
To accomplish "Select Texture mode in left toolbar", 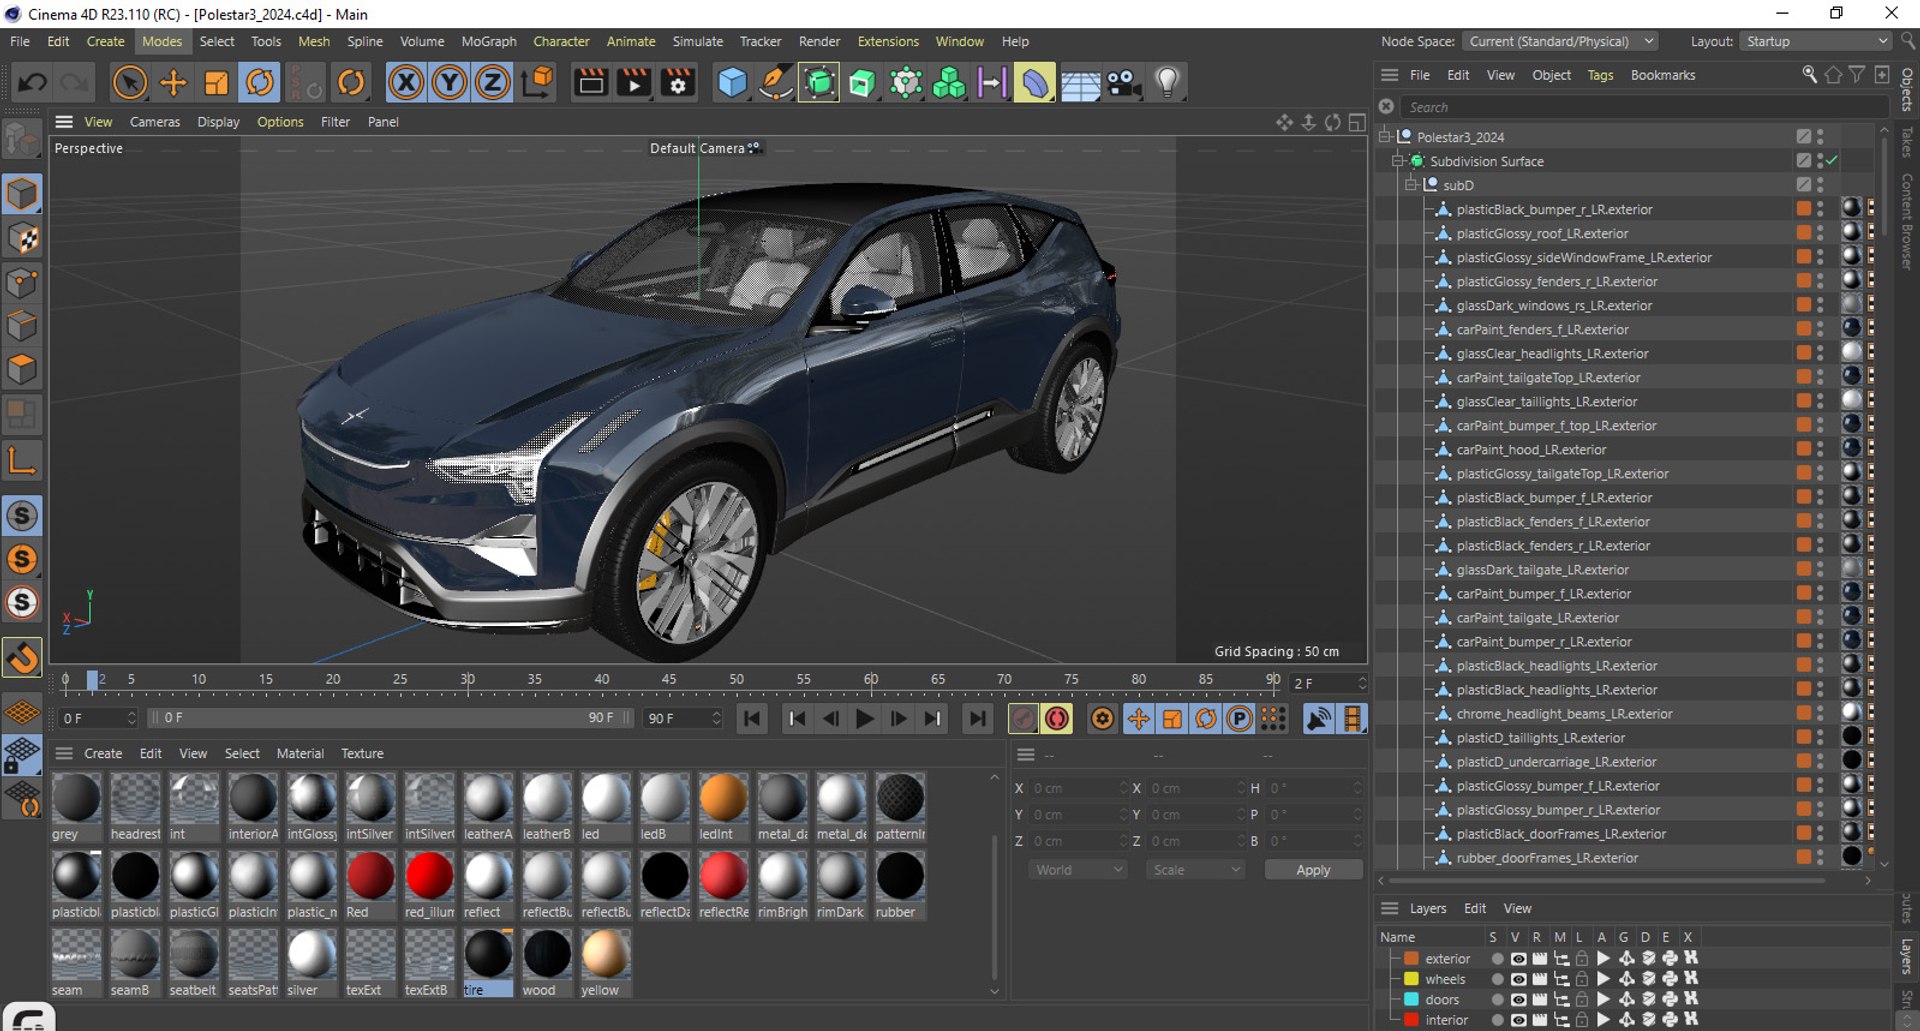I will (x=22, y=239).
